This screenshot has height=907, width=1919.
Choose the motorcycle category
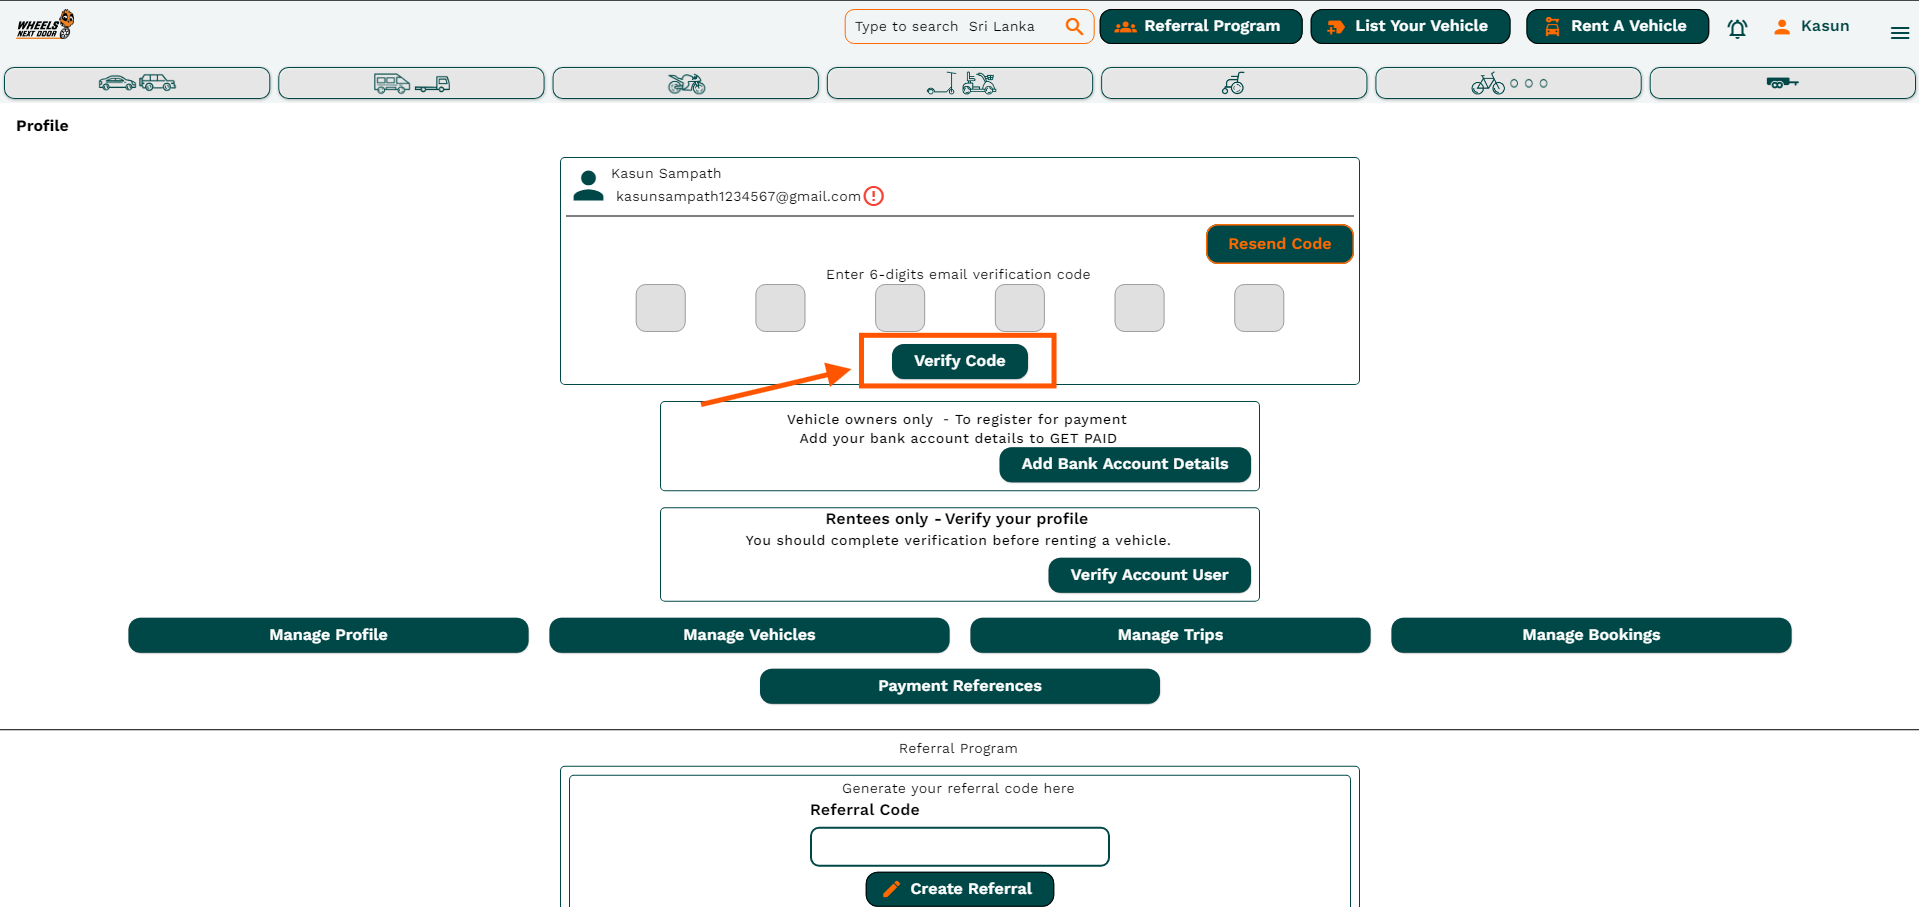click(685, 83)
